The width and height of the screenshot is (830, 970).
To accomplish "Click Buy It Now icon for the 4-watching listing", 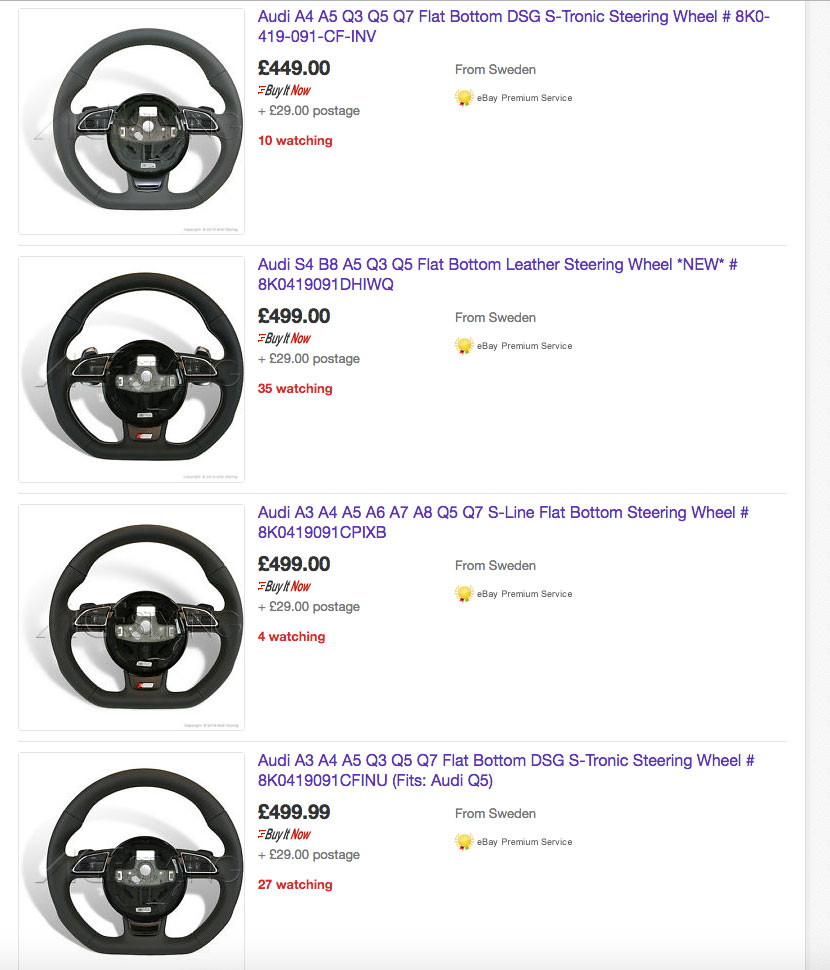I will pyautogui.click(x=284, y=587).
